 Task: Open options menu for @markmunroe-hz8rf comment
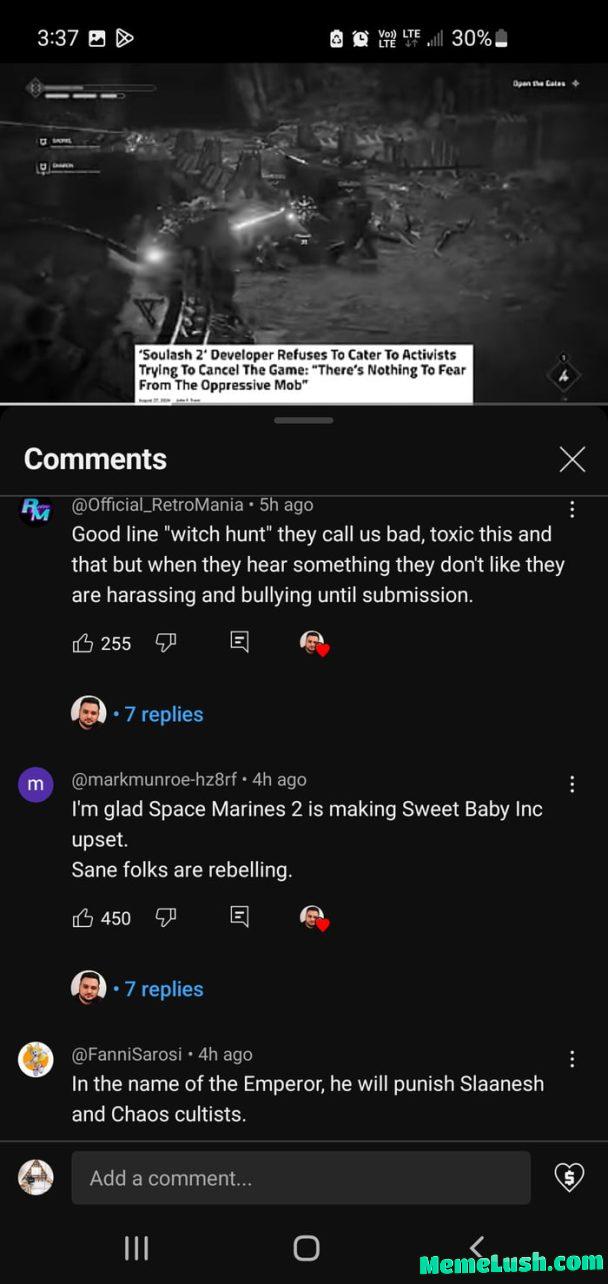[x=572, y=784]
